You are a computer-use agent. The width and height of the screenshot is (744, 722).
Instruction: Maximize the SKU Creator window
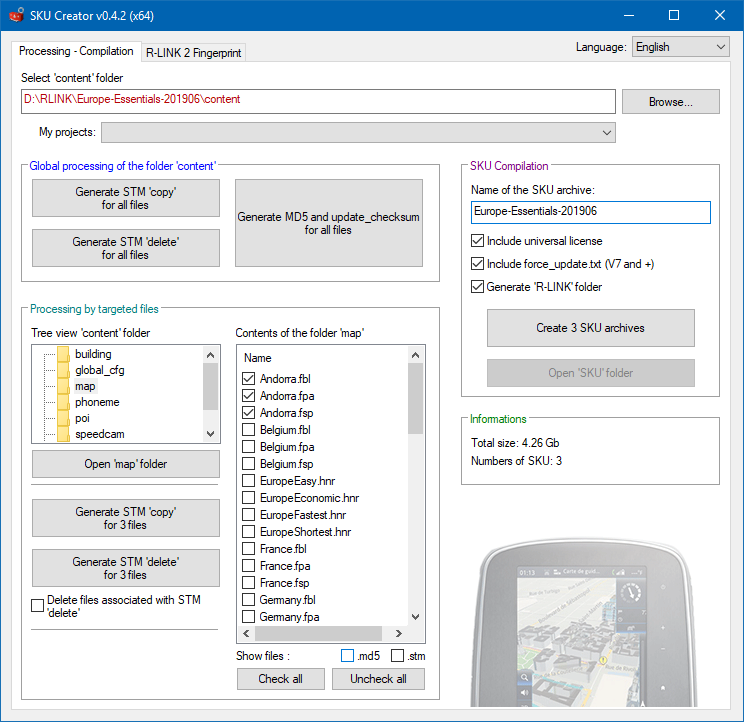click(674, 15)
